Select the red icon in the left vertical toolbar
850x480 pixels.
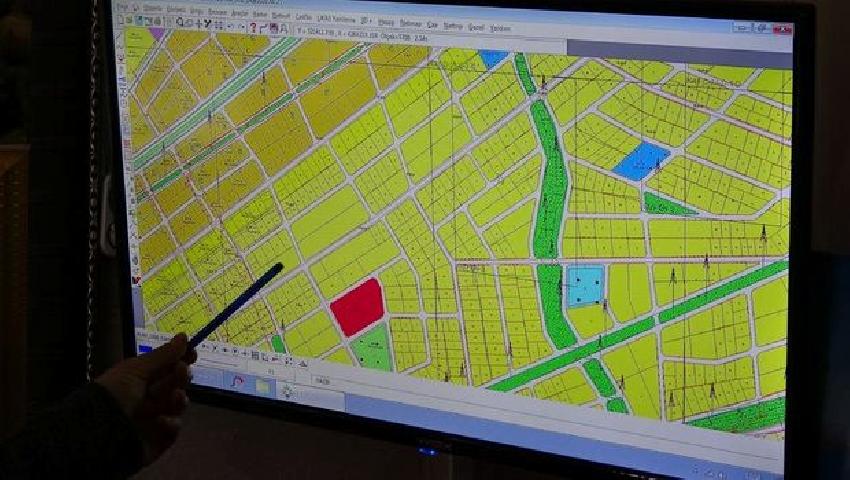click(x=136, y=282)
